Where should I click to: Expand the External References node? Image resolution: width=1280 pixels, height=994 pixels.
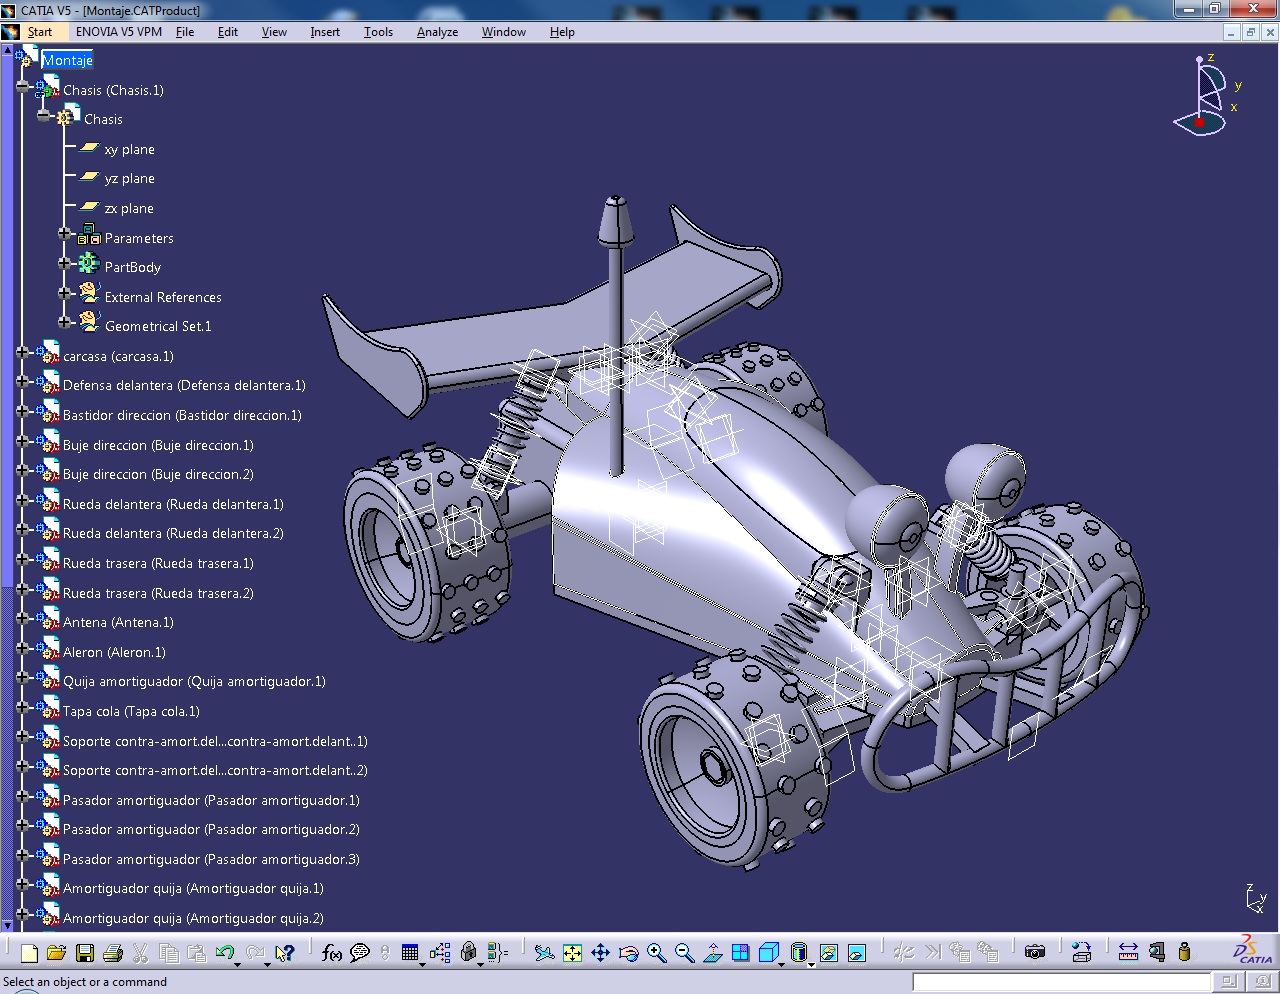click(64, 294)
